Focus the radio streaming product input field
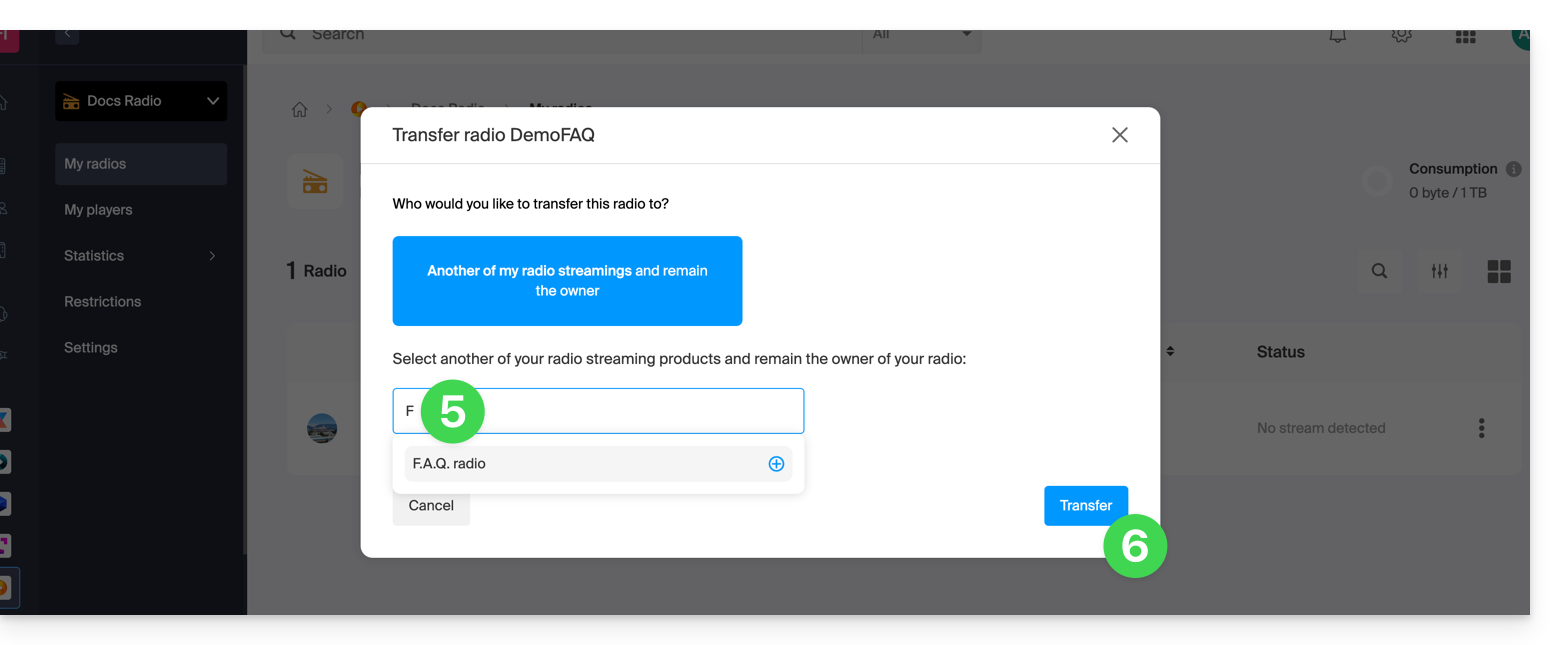 click(x=640, y=411)
